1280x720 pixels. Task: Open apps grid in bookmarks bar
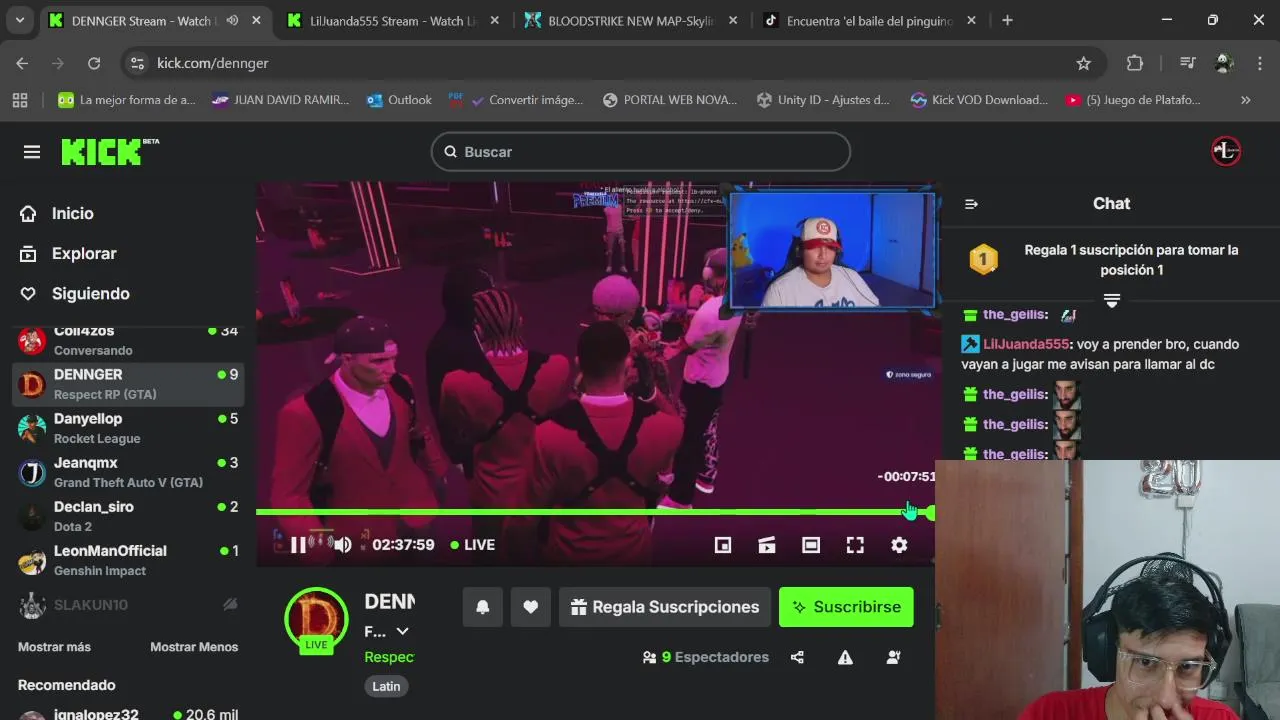tap(20, 100)
